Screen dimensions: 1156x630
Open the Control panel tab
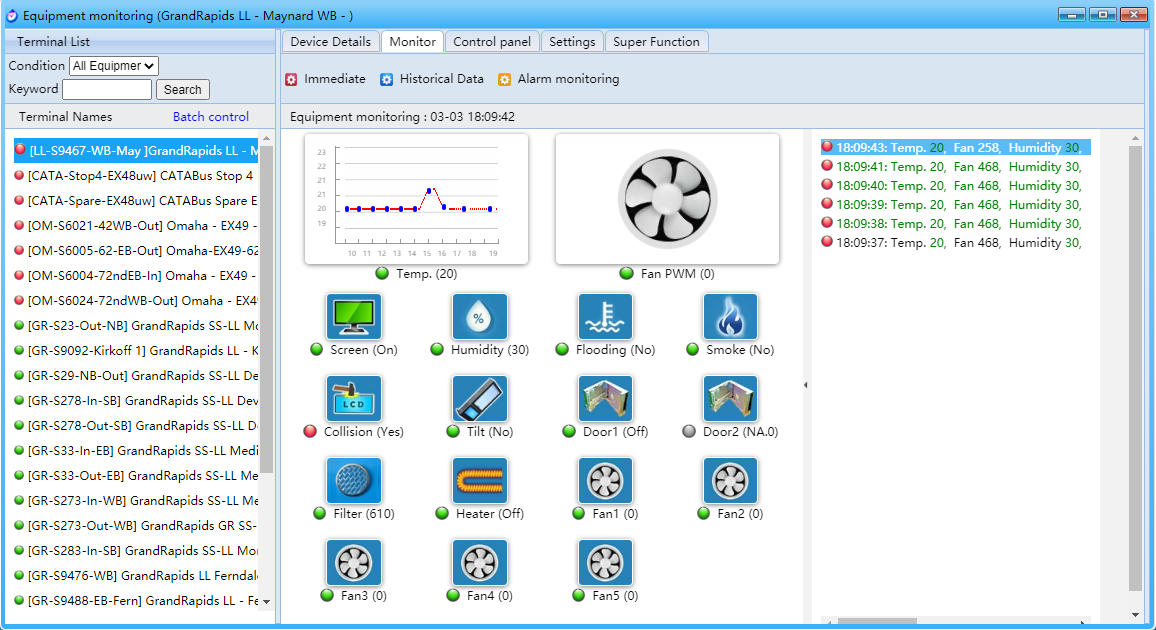[x=492, y=42]
